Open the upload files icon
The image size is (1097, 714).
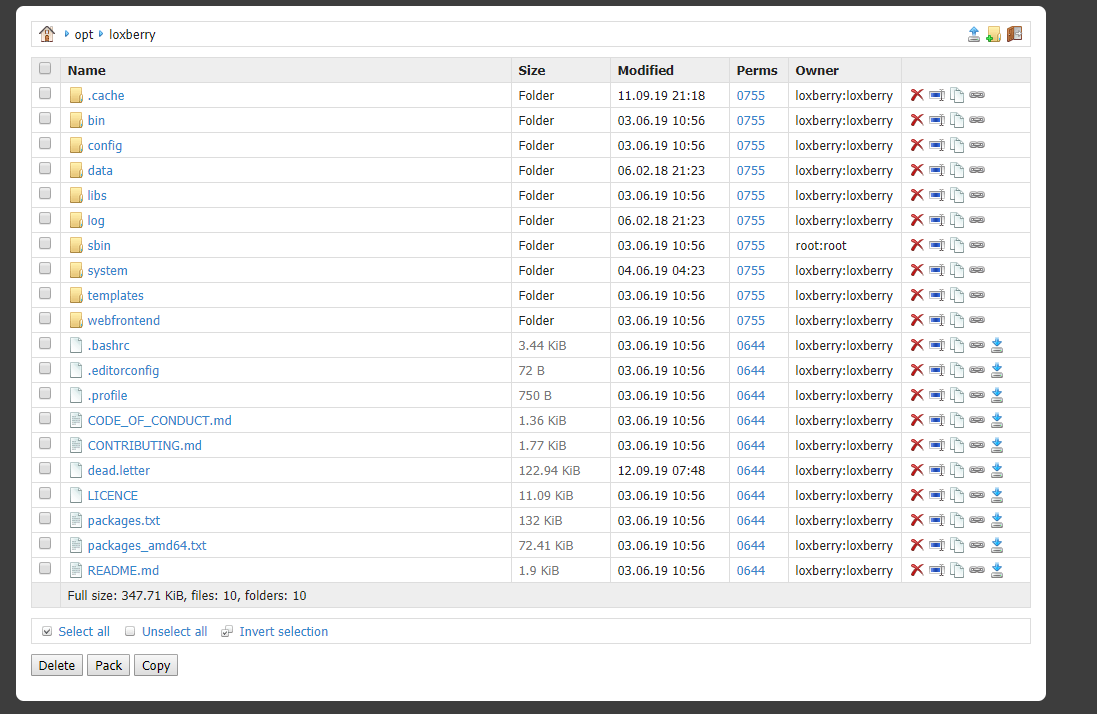pos(974,34)
